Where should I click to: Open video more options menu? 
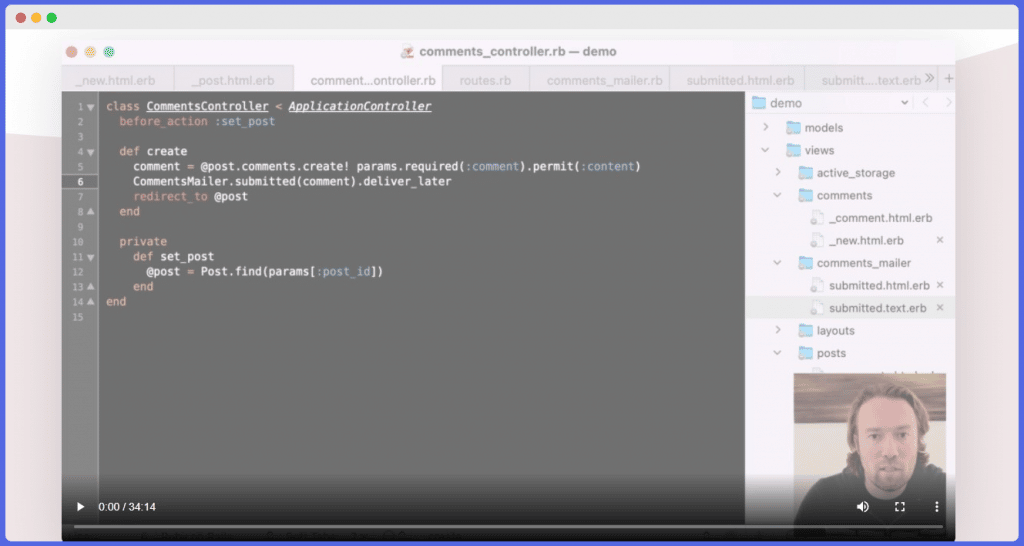(x=936, y=507)
